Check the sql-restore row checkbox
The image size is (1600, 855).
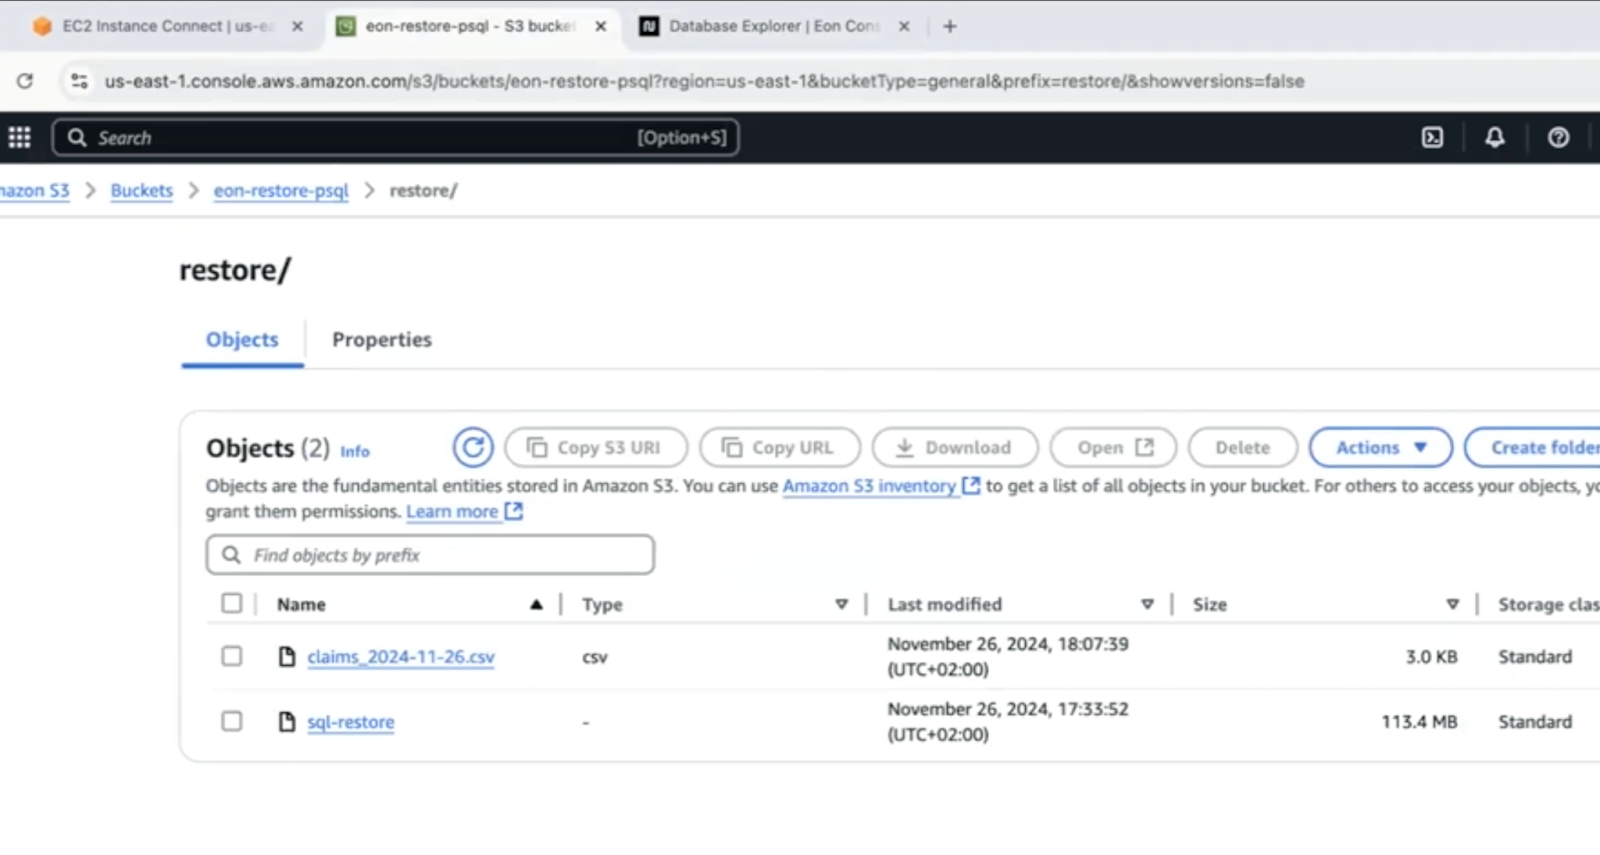pyautogui.click(x=232, y=721)
